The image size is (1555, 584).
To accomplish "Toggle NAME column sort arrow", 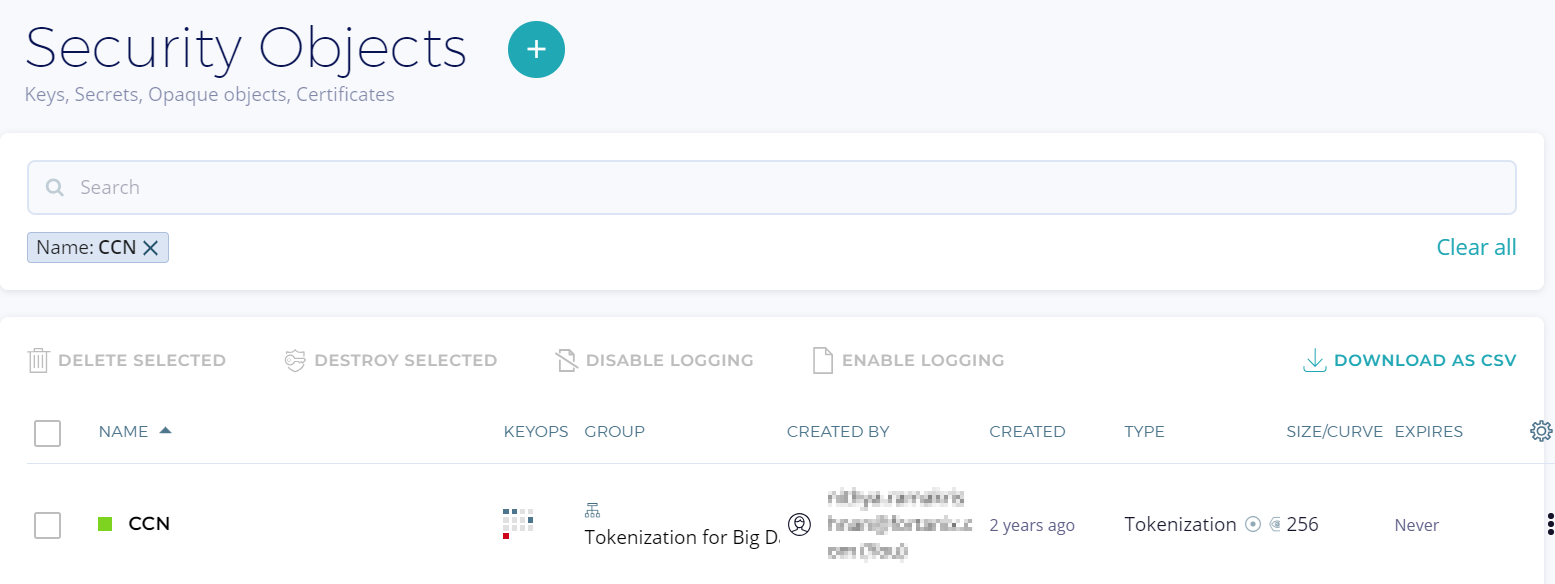I will pos(165,431).
